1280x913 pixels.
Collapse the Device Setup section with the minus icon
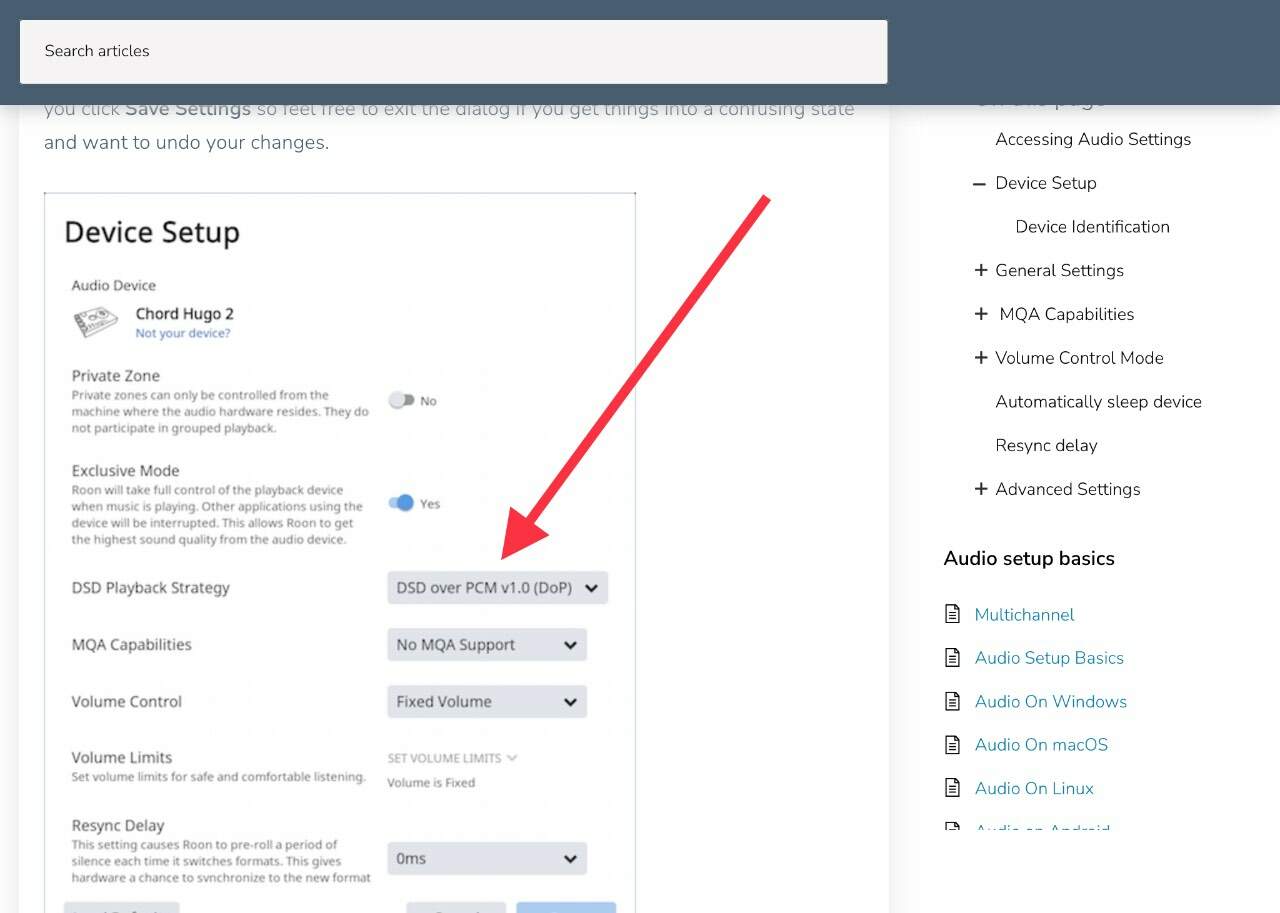tap(979, 183)
